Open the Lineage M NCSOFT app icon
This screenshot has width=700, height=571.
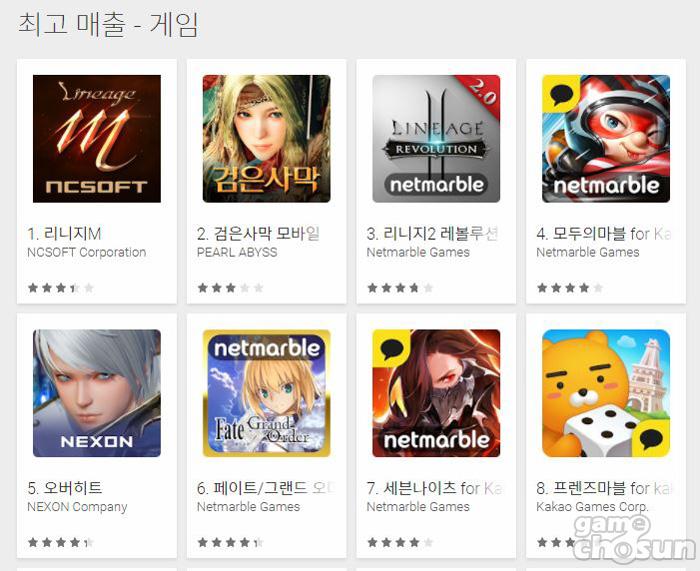(x=97, y=138)
